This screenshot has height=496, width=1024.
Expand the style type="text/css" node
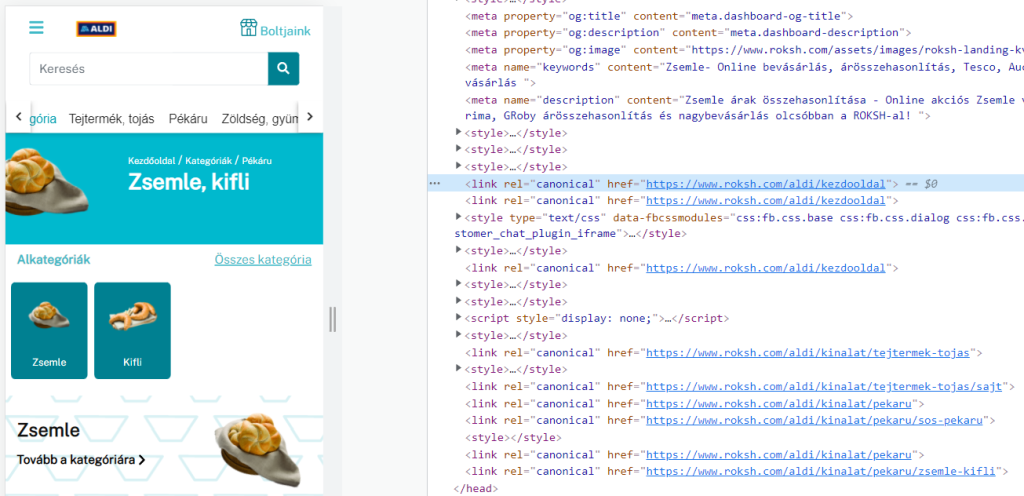tap(458, 217)
